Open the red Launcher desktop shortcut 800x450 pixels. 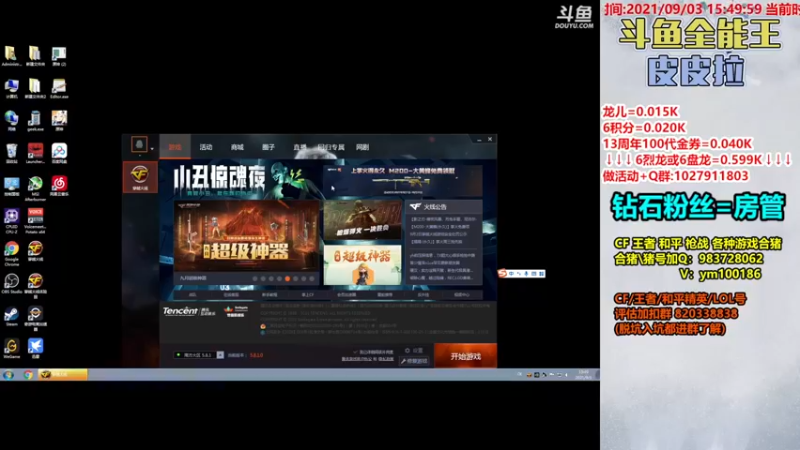35,153
